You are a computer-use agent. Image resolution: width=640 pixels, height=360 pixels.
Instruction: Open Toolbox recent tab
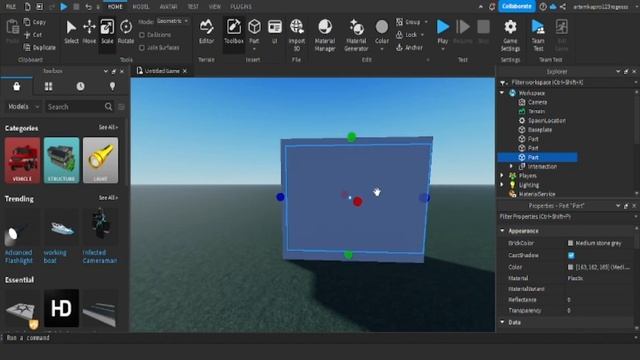80,87
